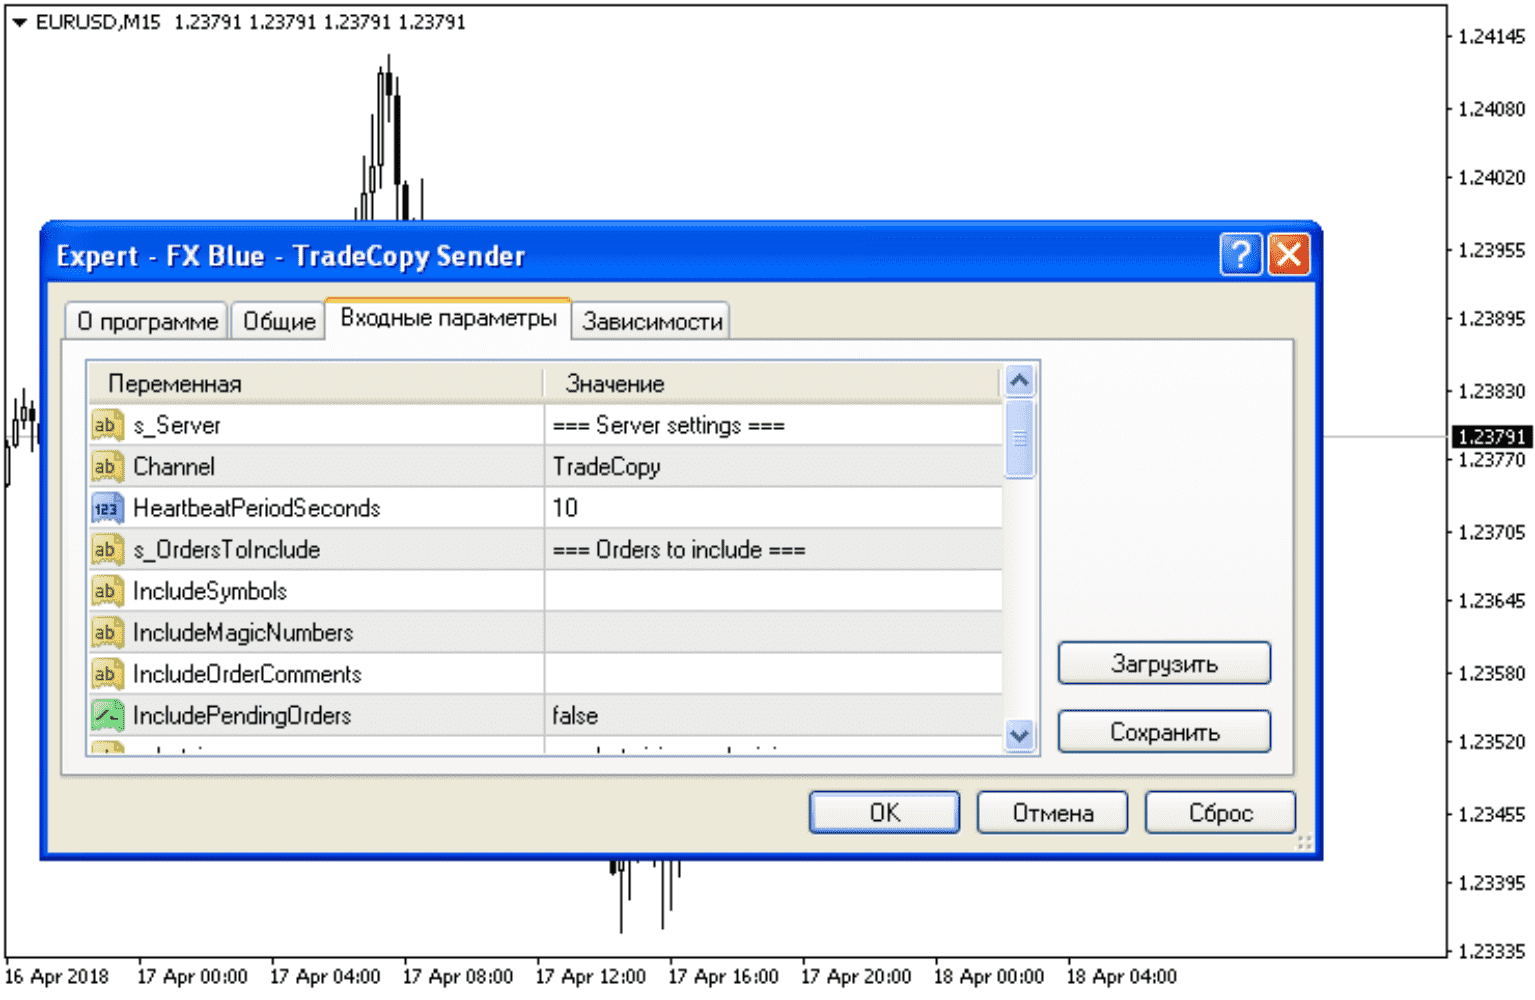
Task: Close the TradeCopy Sender dialog
Action: pyautogui.click(x=1289, y=254)
